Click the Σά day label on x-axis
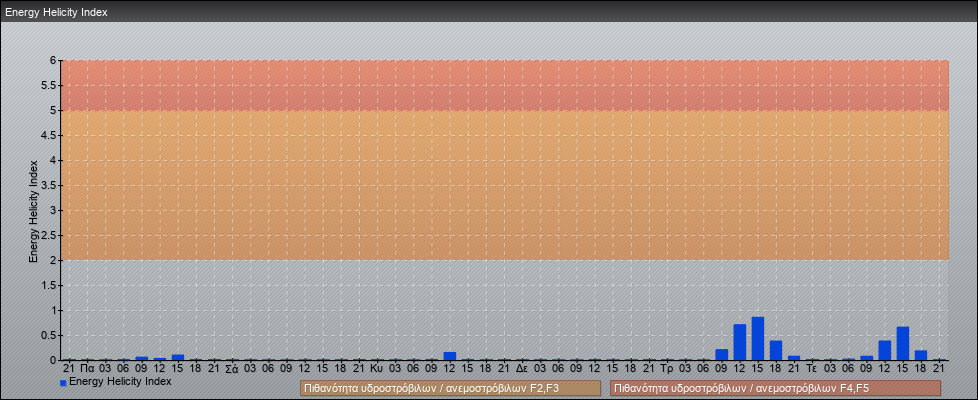978x400 pixels. (x=232, y=369)
